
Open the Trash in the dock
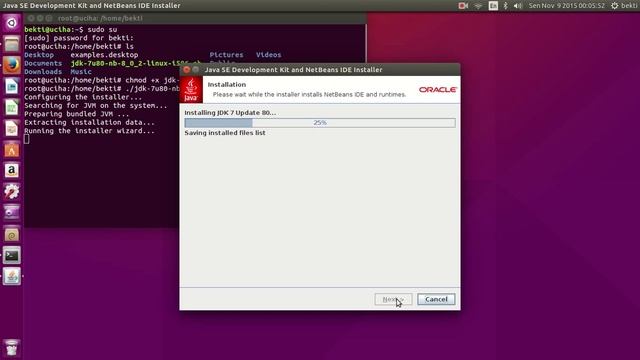[x=11, y=347]
